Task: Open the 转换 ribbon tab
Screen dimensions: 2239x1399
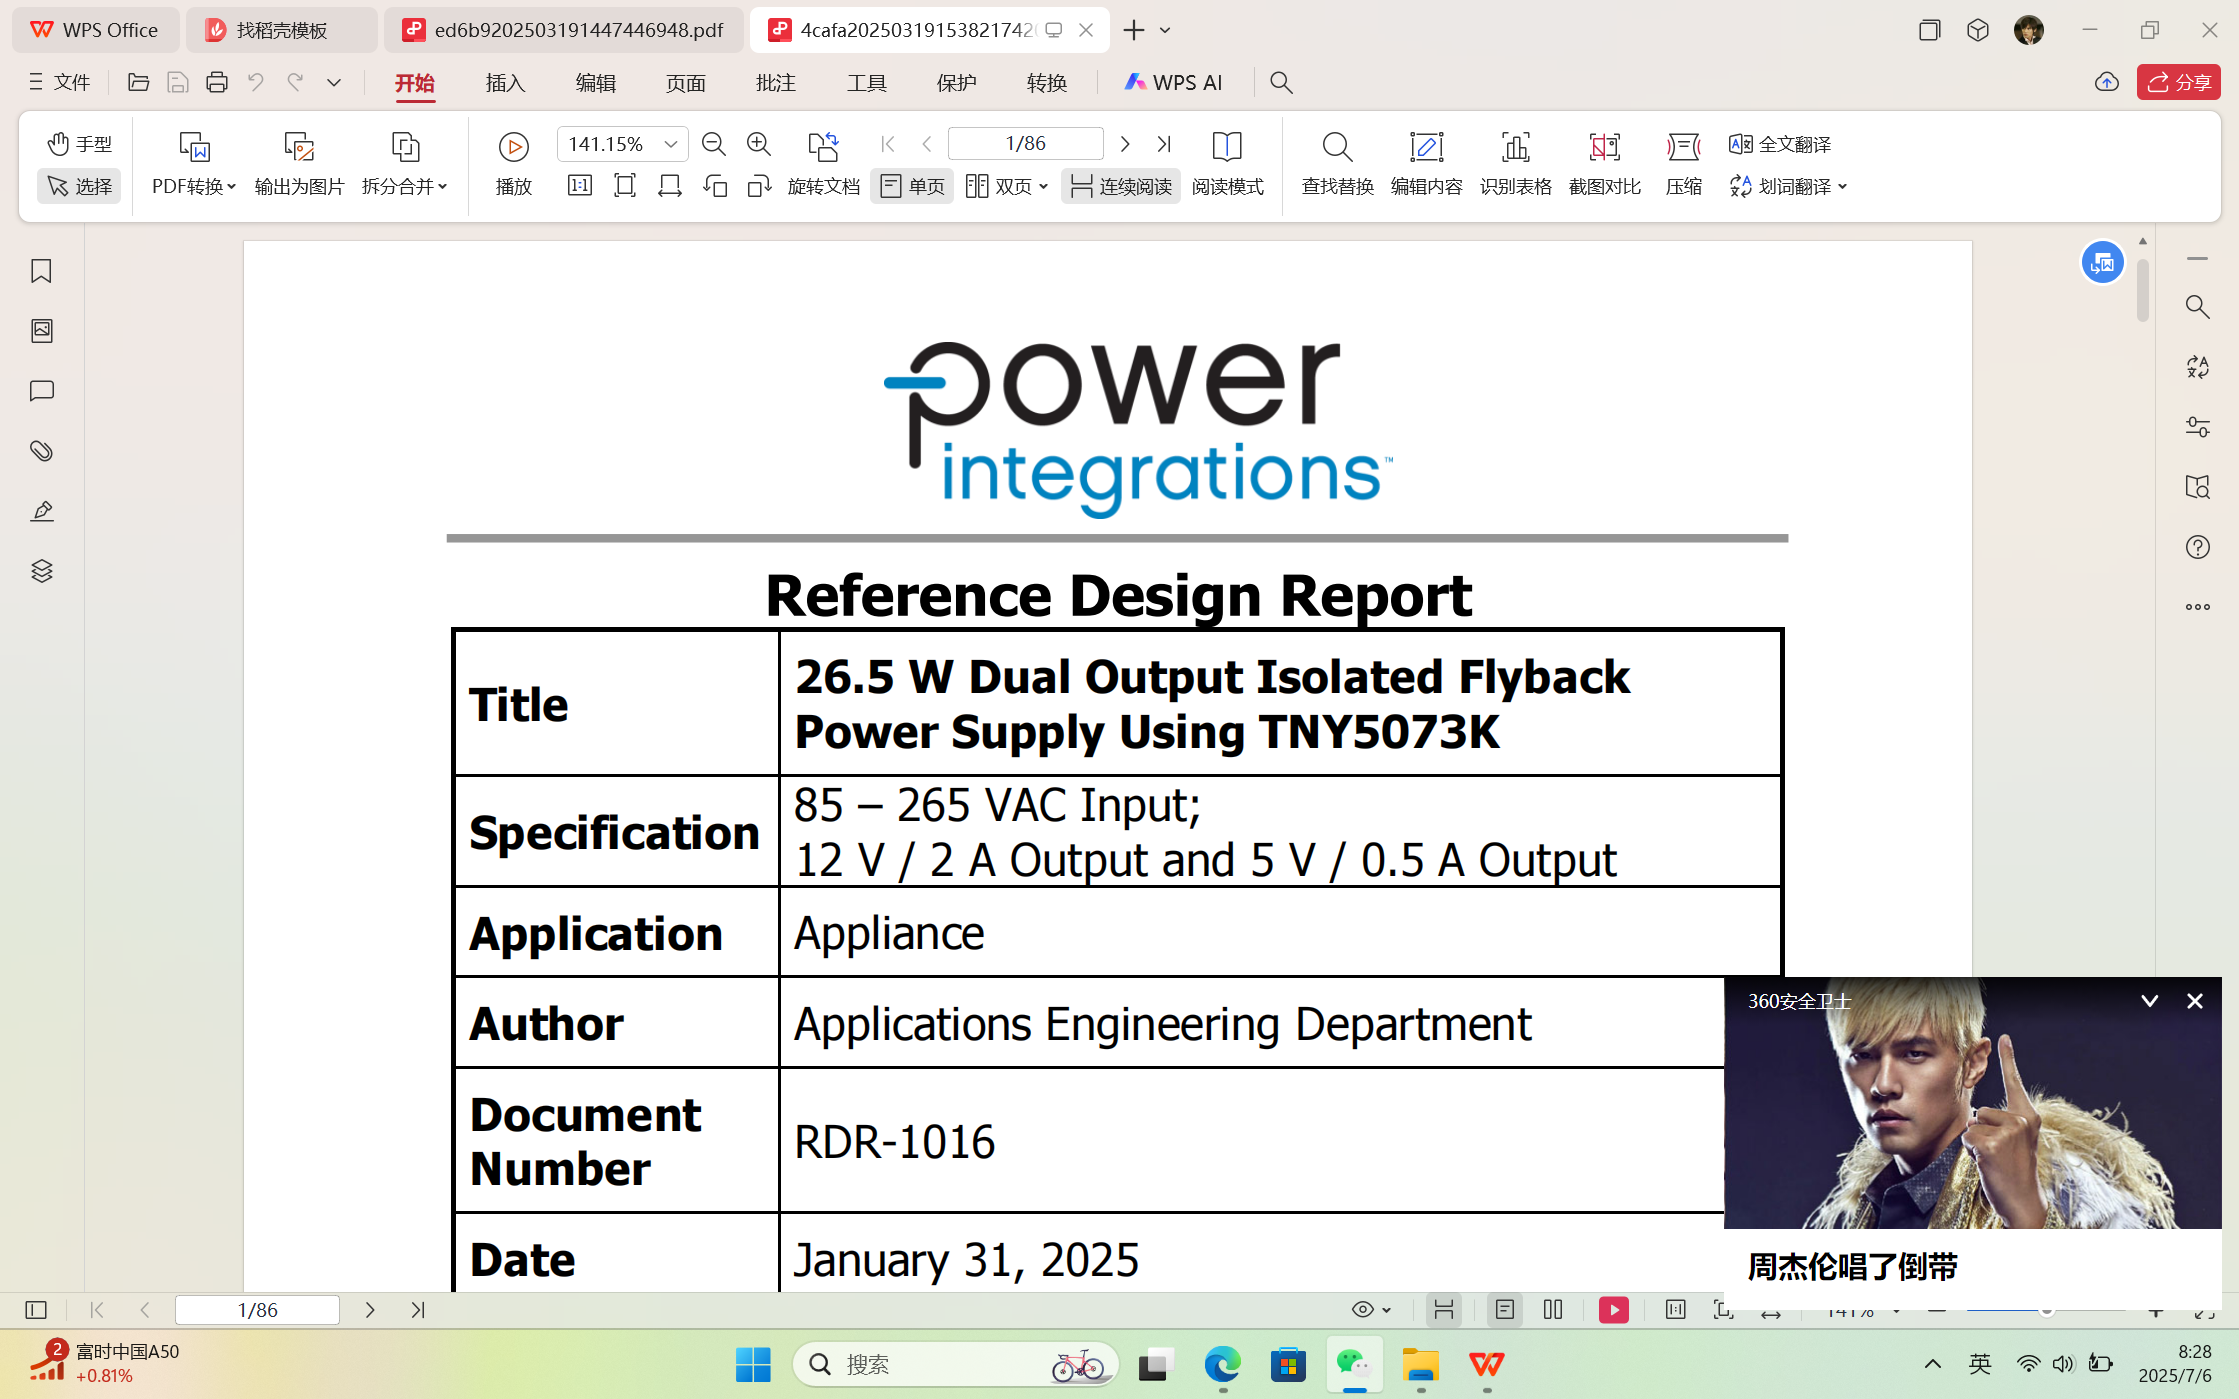Action: [1047, 83]
